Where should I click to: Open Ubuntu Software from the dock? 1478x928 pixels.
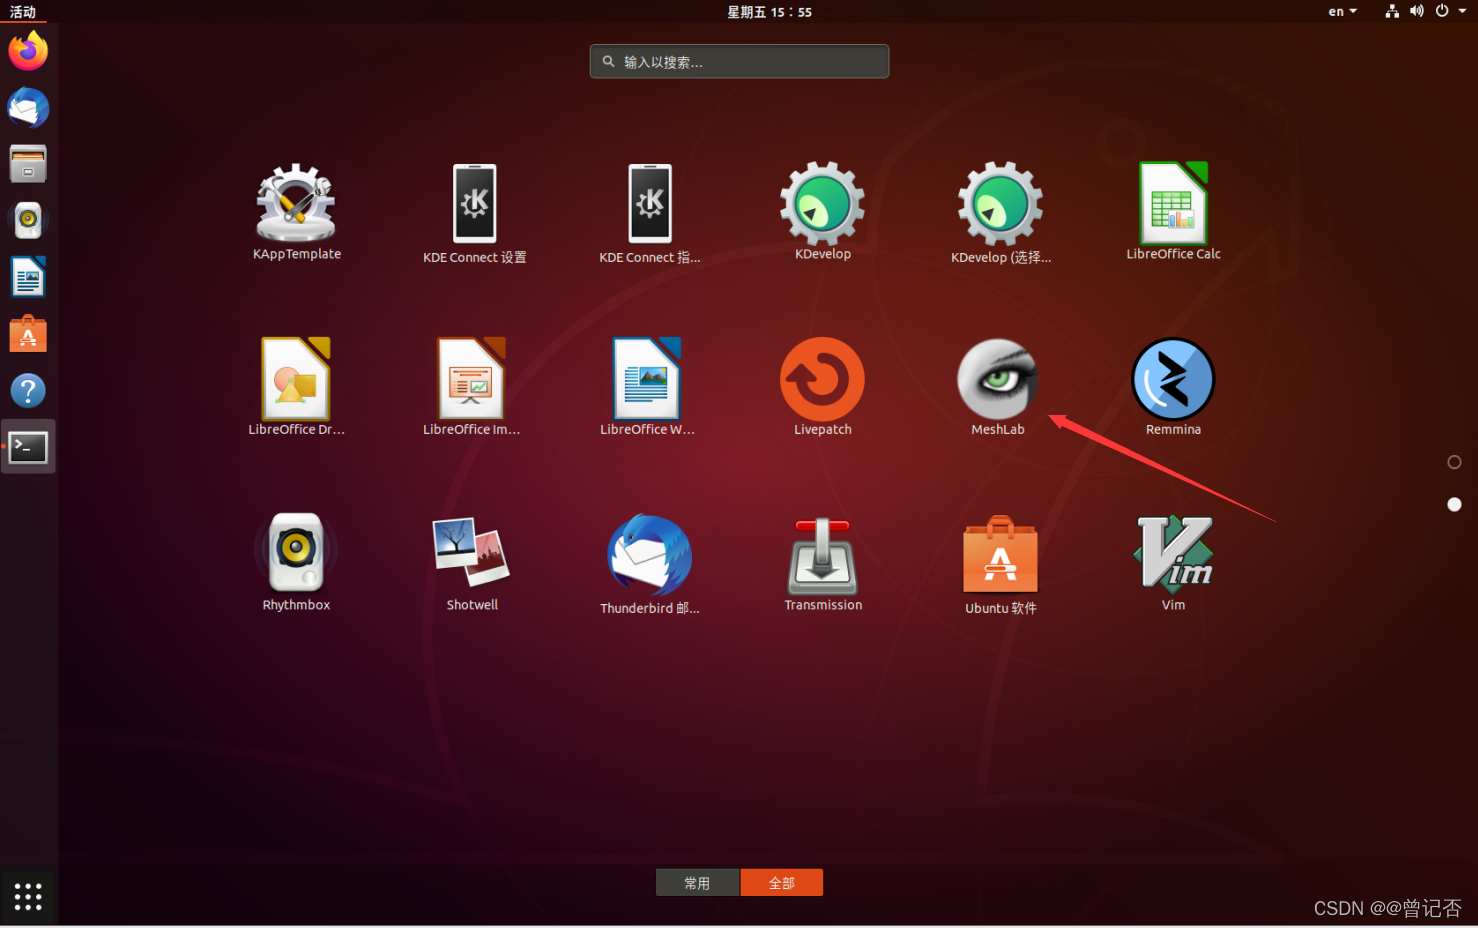coord(28,334)
